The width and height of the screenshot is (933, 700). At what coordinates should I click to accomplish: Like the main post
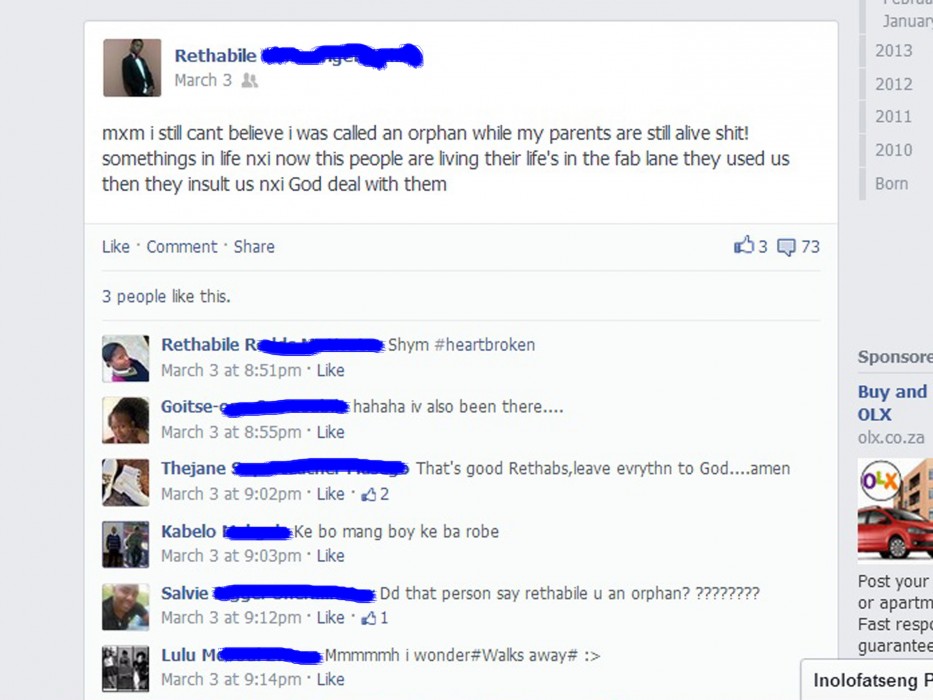[115, 246]
